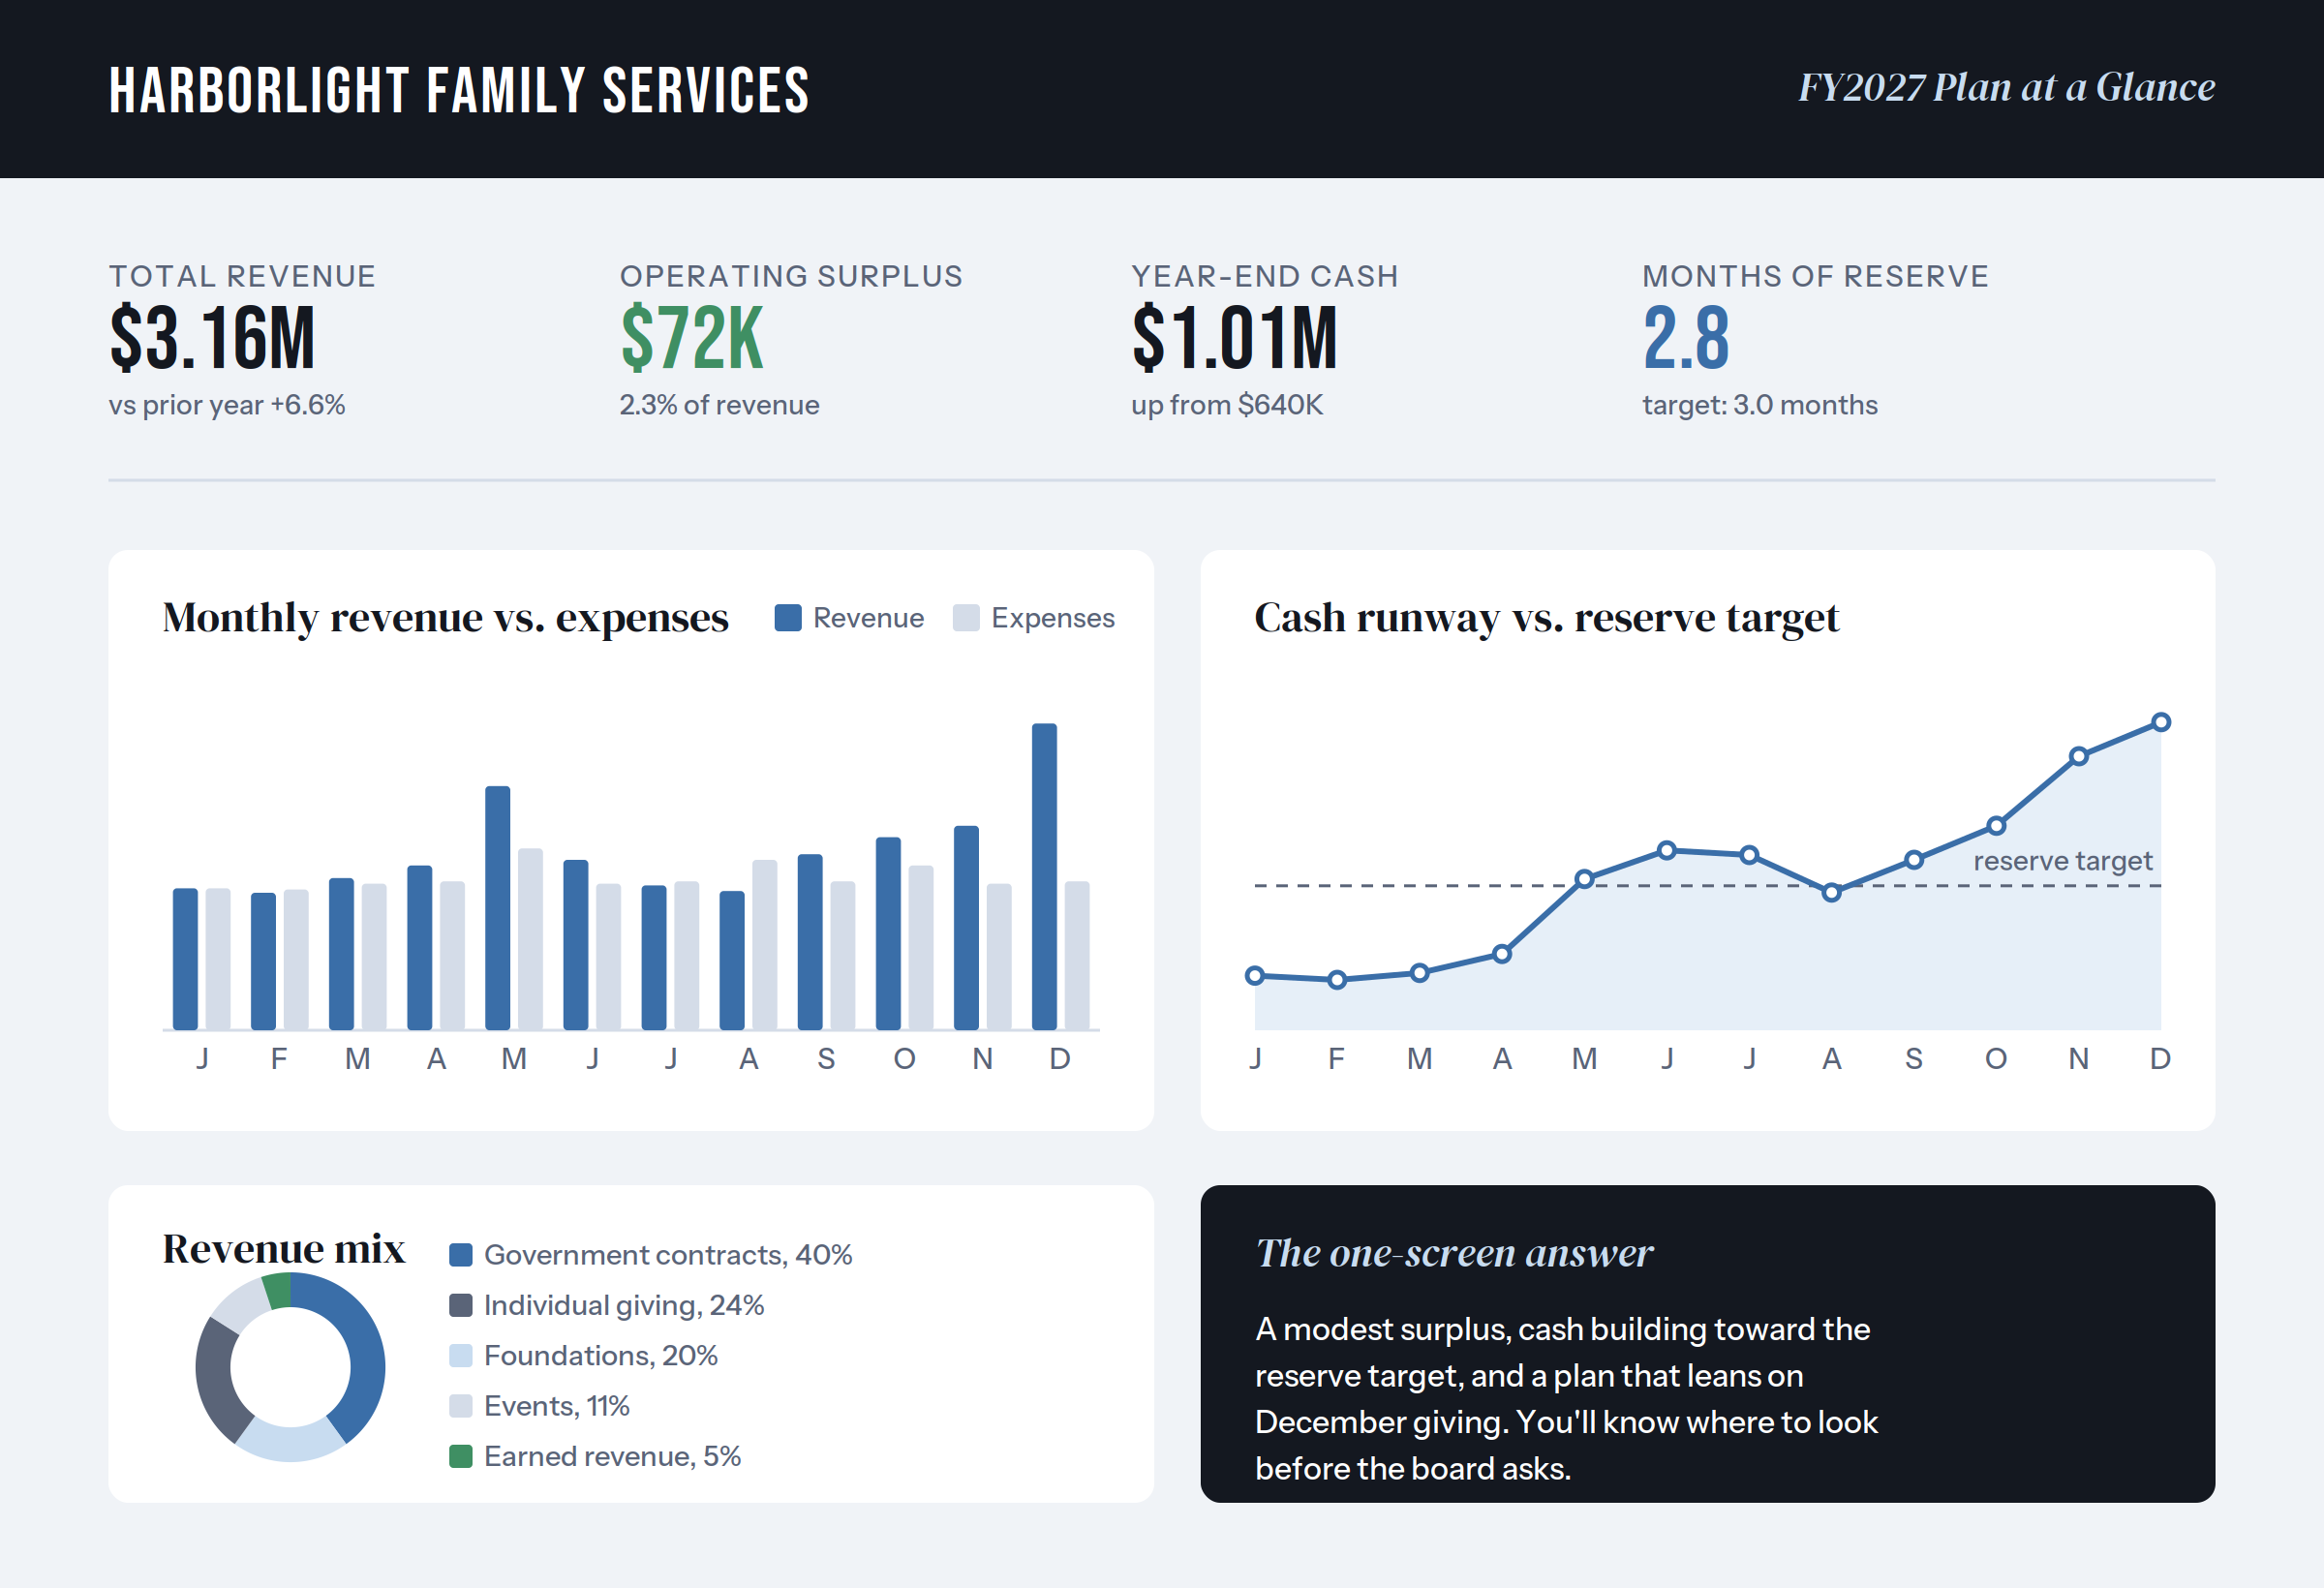Click the May expenses bar
Image resolution: width=2324 pixels, height=1588 pixels.
pos(530,939)
